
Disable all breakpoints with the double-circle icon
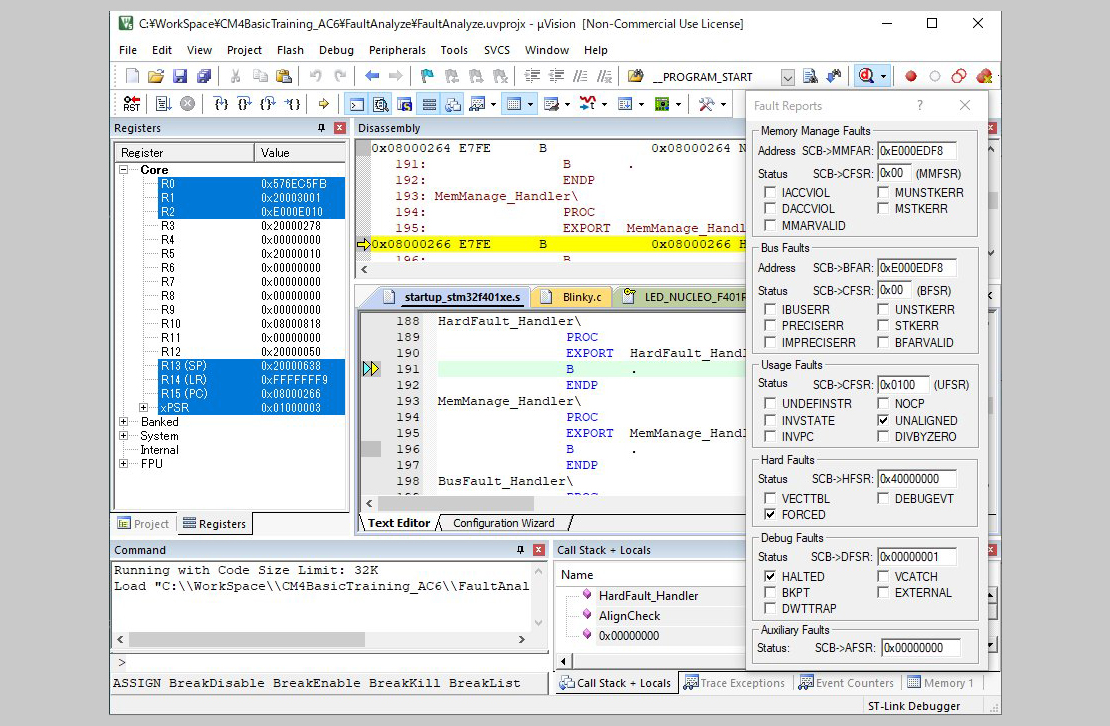click(959, 76)
